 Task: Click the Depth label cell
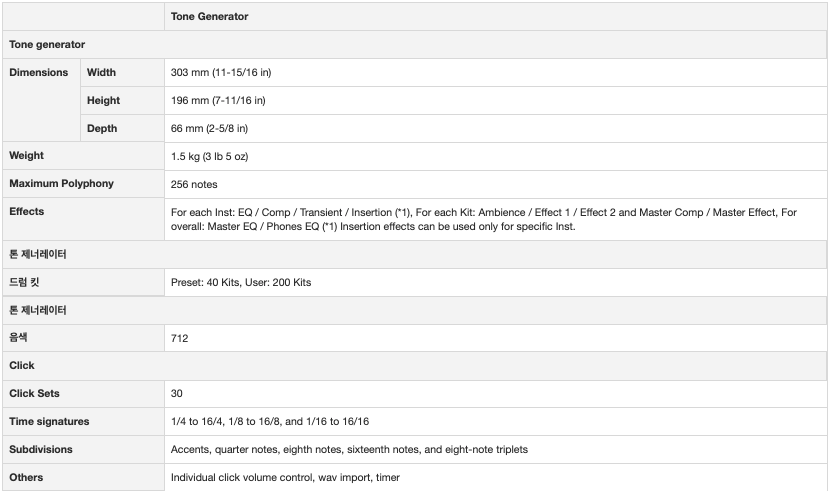102,129
